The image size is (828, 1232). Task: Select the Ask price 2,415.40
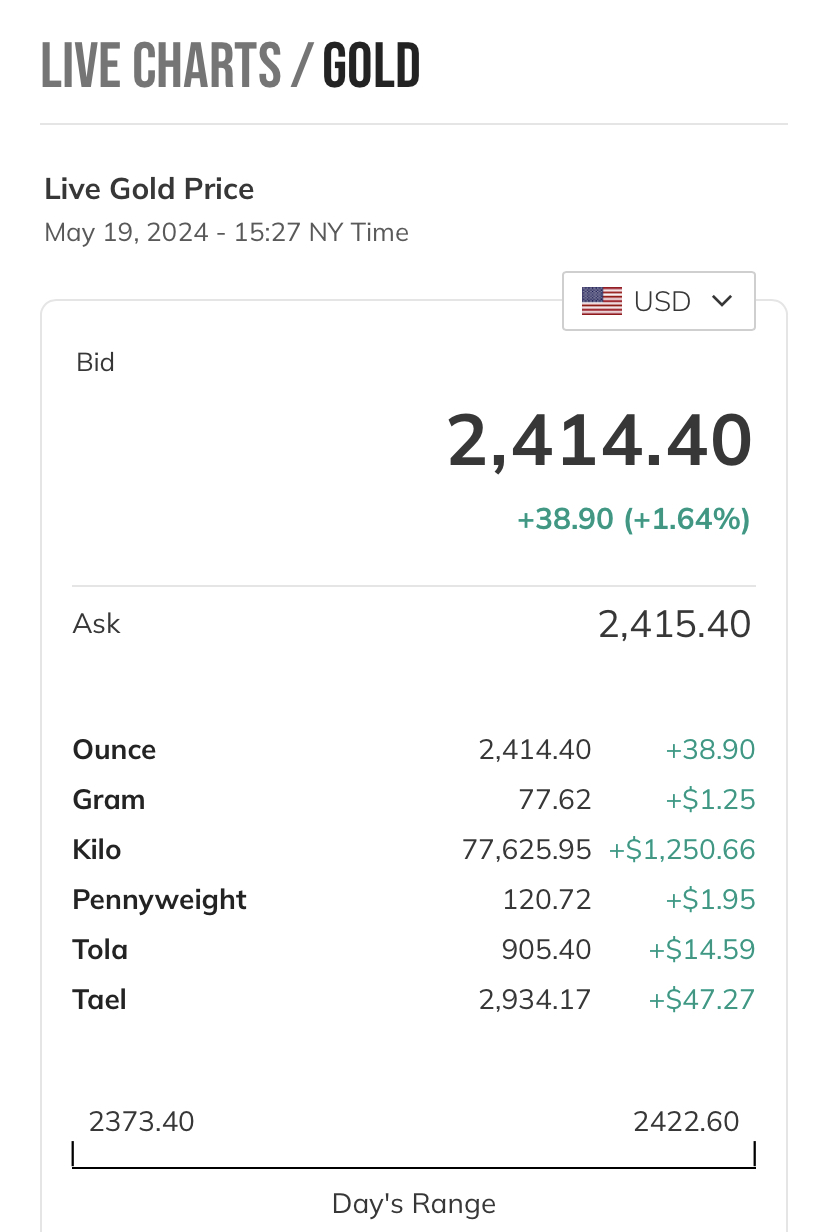click(674, 624)
